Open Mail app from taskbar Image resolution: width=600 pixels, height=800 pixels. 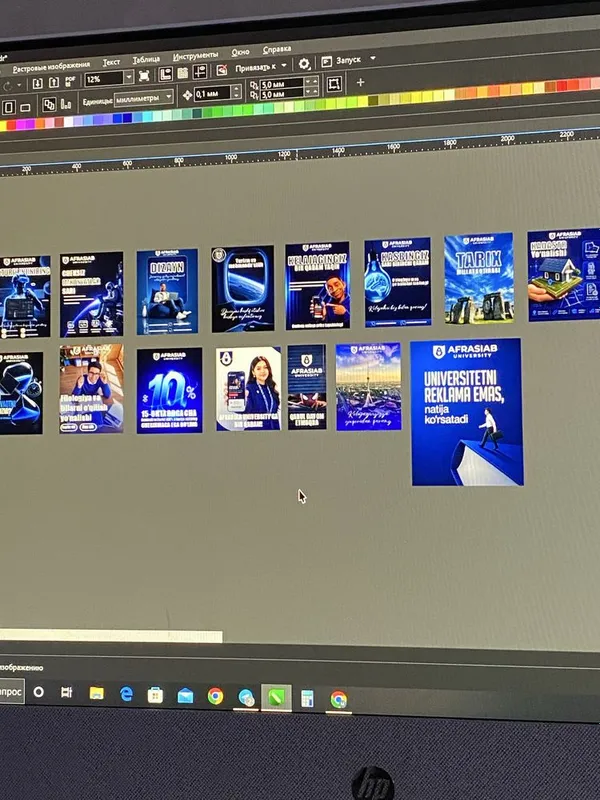(185, 695)
